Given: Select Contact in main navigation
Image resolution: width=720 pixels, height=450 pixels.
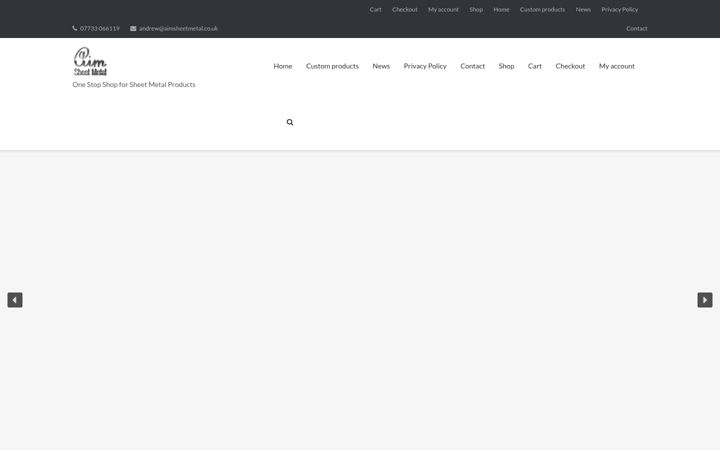Looking at the screenshot, I should pos(472,66).
